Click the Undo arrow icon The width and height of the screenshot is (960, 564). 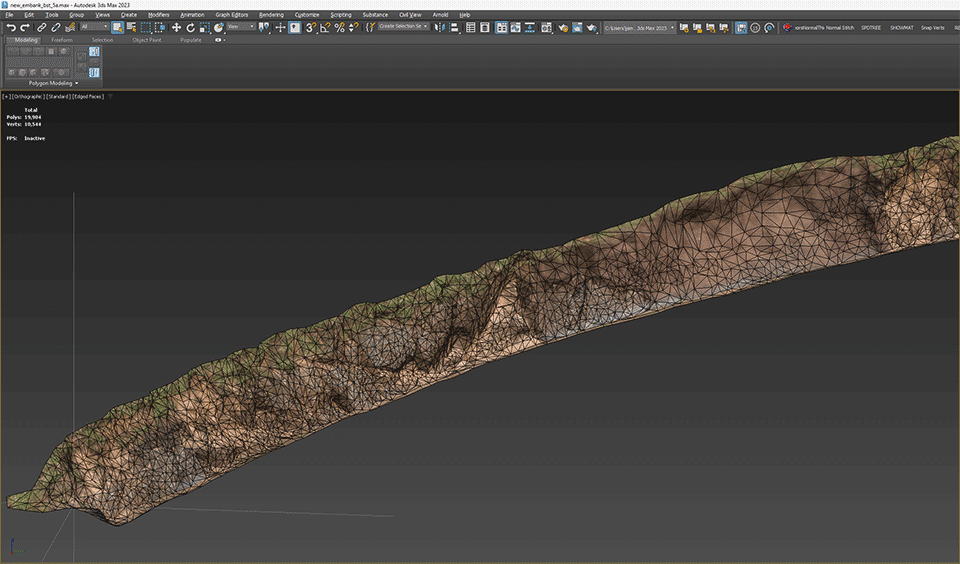10,28
